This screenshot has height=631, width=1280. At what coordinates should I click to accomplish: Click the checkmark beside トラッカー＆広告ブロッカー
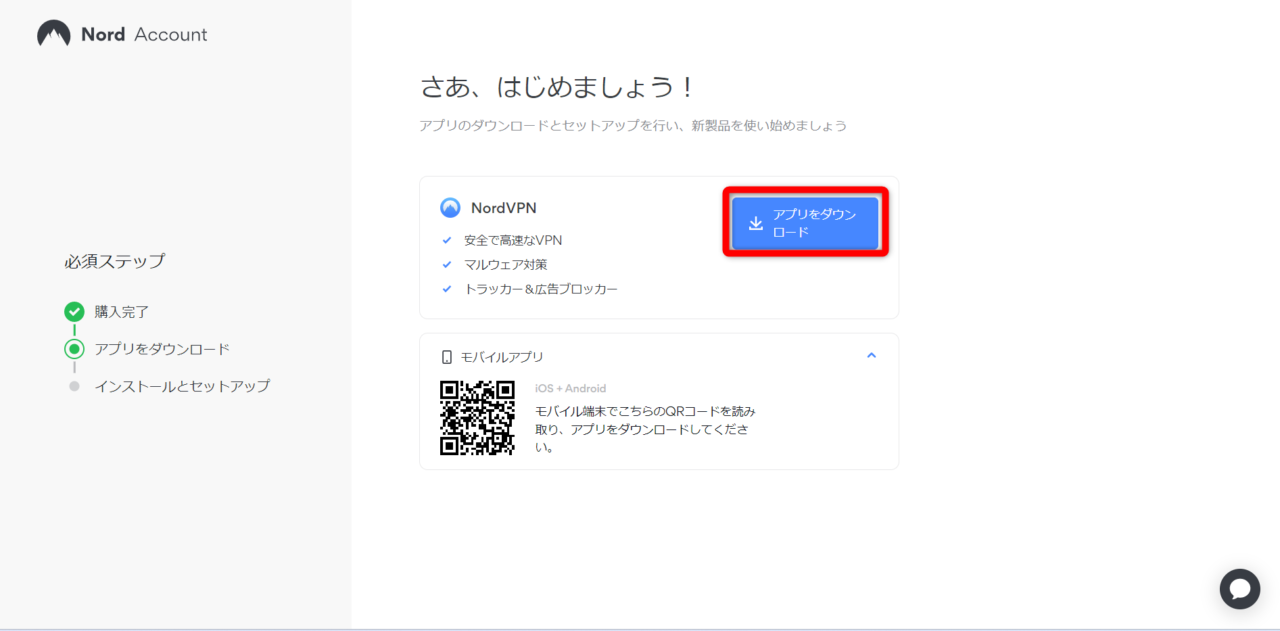click(x=447, y=289)
